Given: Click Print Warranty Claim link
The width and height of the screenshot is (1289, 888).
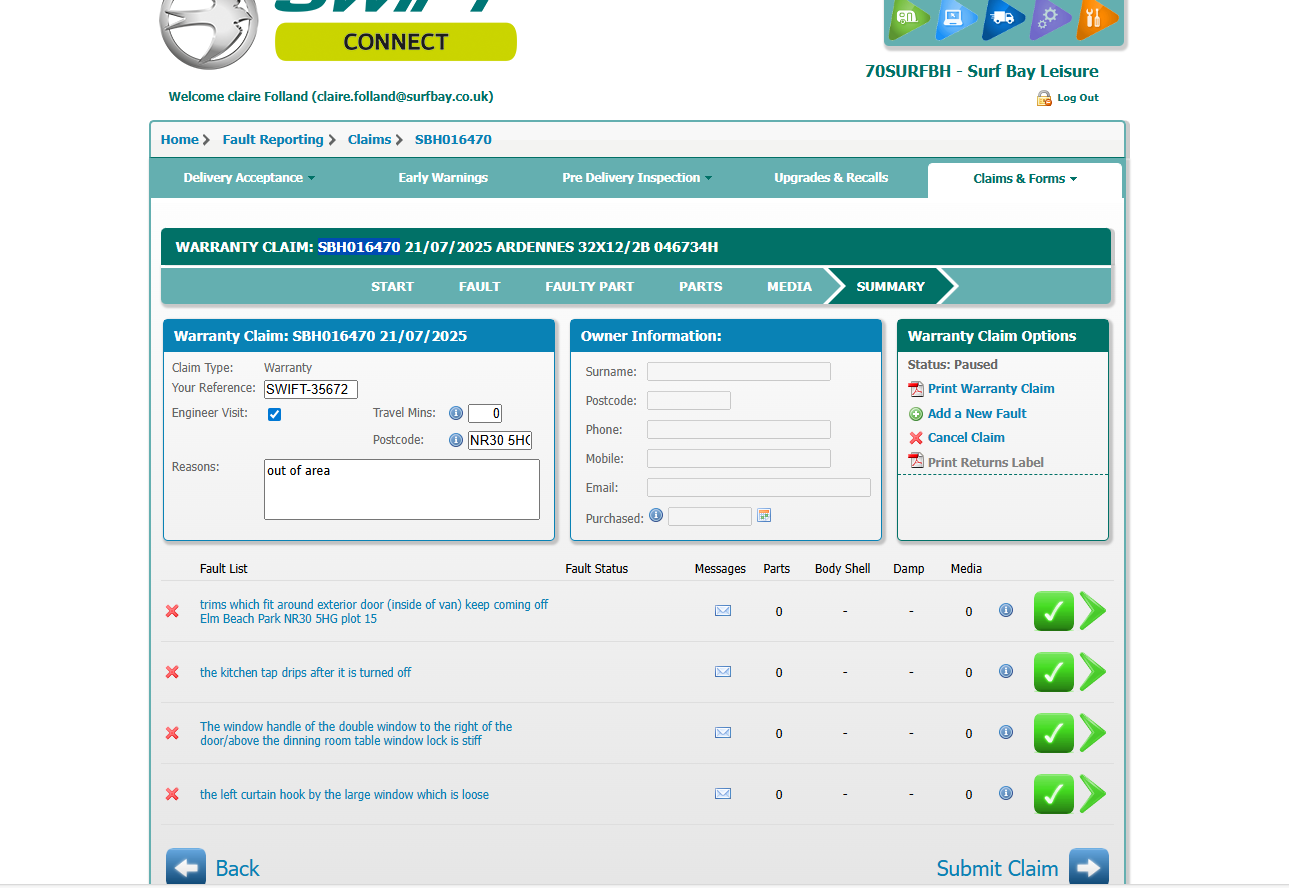Looking at the screenshot, I should [x=991, y=389].
